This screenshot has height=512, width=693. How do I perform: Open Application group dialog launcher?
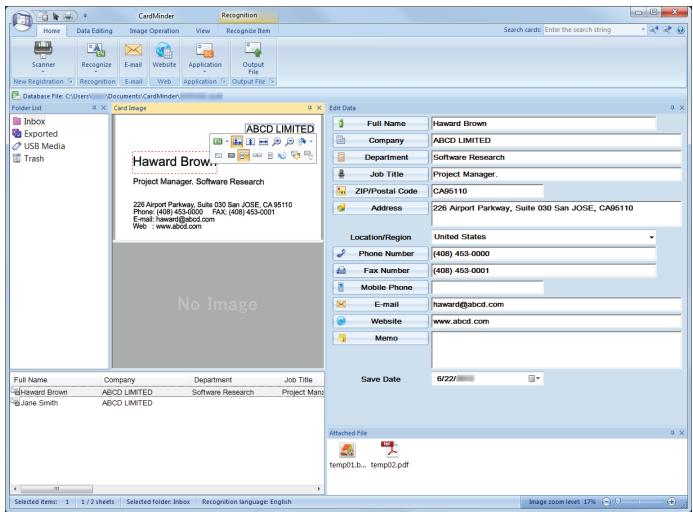223,82
